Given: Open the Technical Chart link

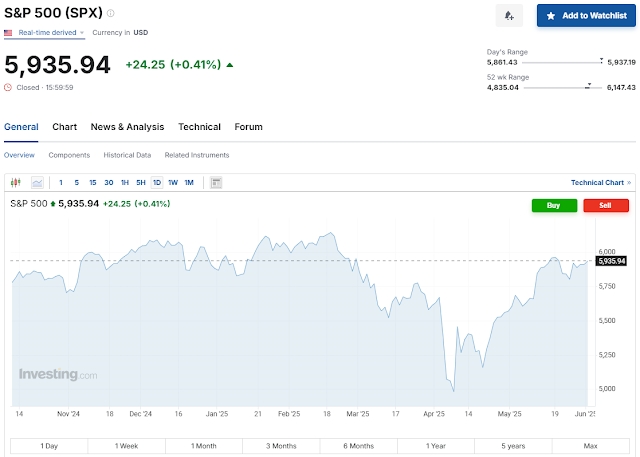Looking at the screenshot, I should click(x=601, y=182).
